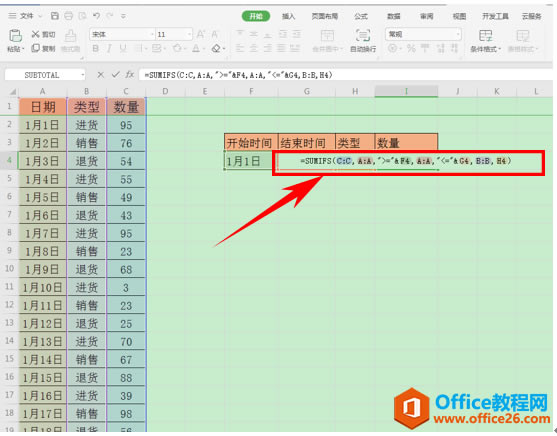
Task: Switch to the 视图 ribbon tab
Action: tap(459, 16)
